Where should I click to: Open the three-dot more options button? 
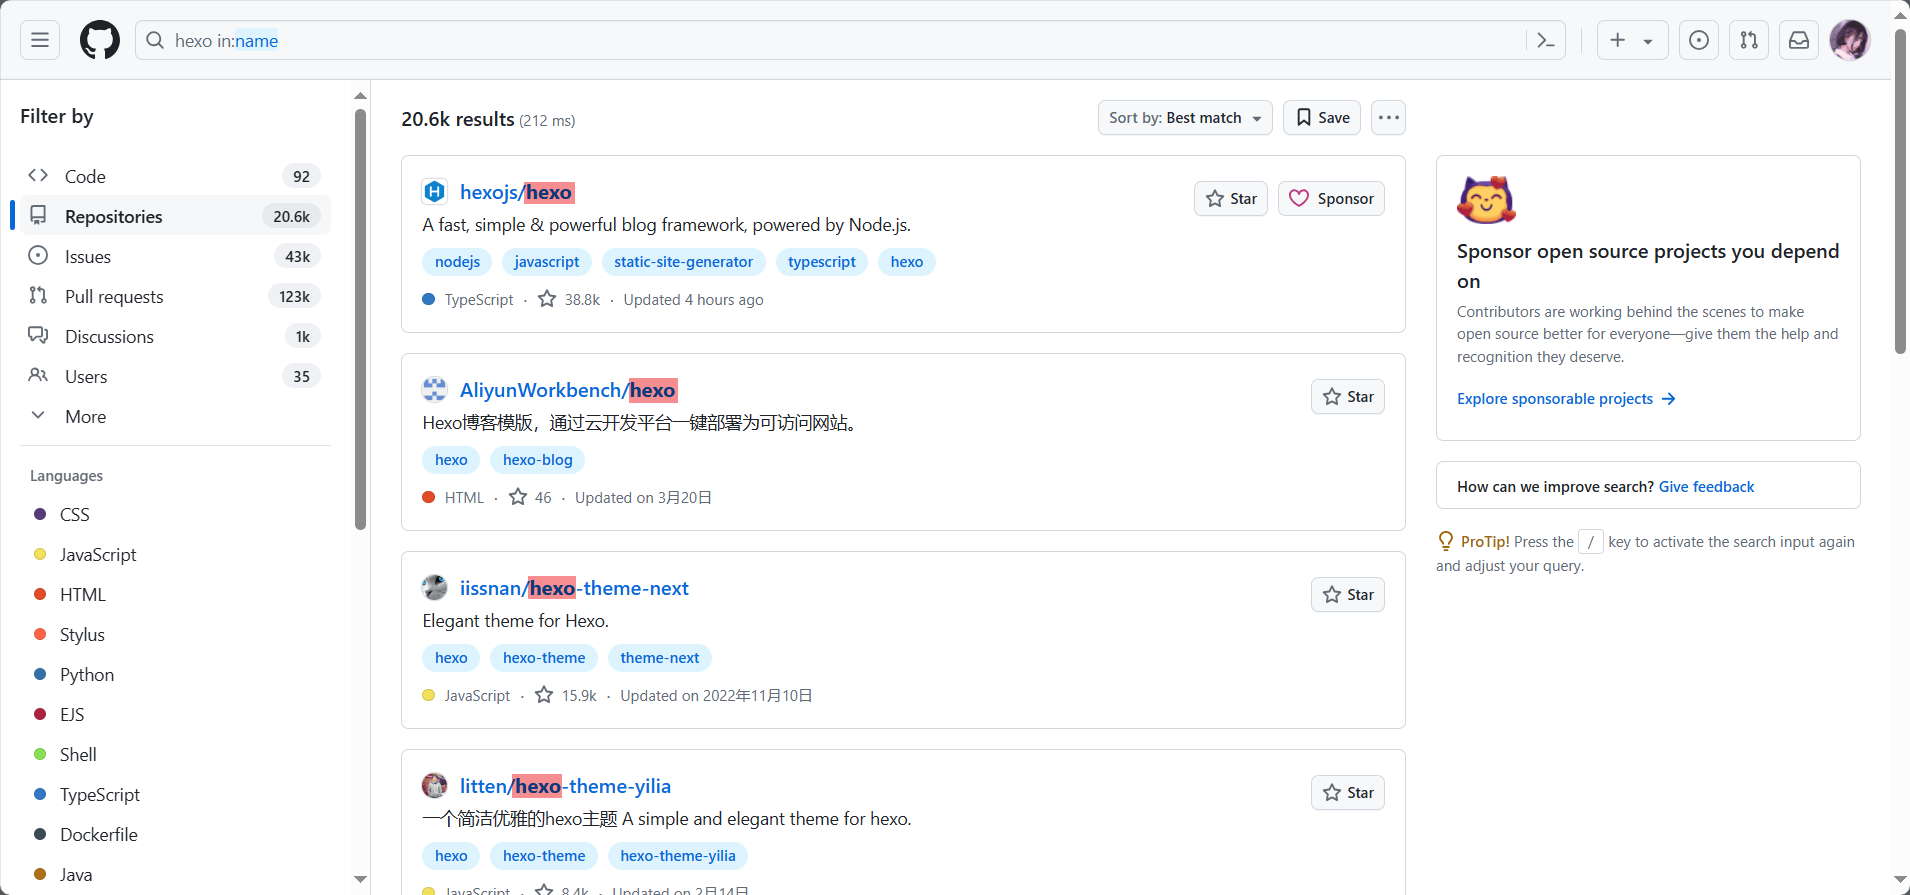coord(1388,118)
